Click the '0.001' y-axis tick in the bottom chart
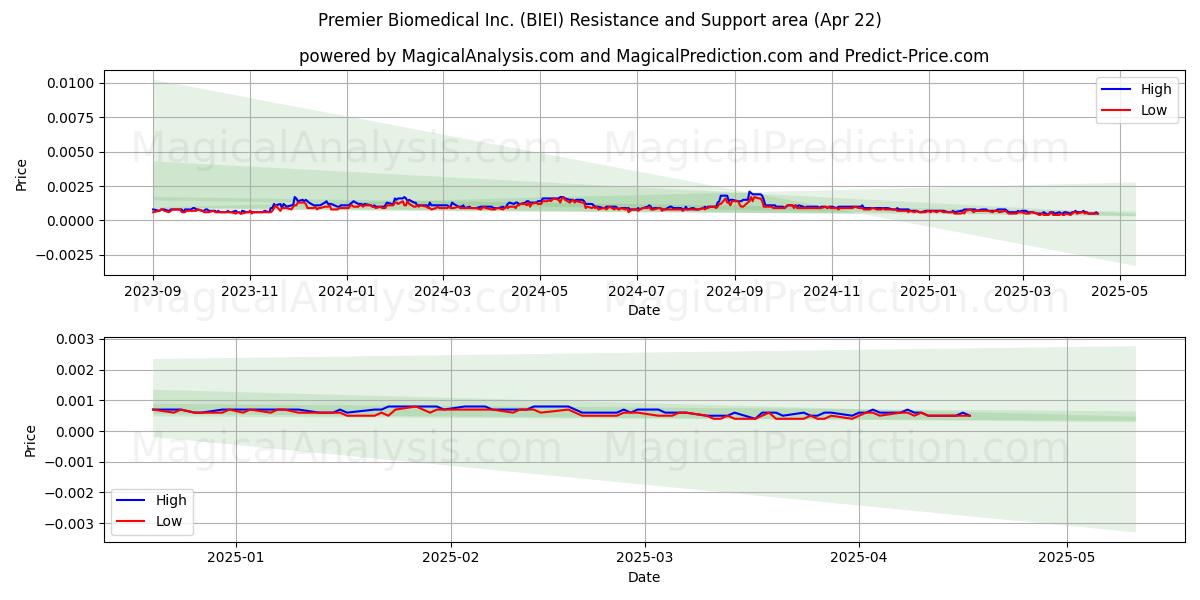This screenshot has width=1200, height=600. (x=75, y=401)
